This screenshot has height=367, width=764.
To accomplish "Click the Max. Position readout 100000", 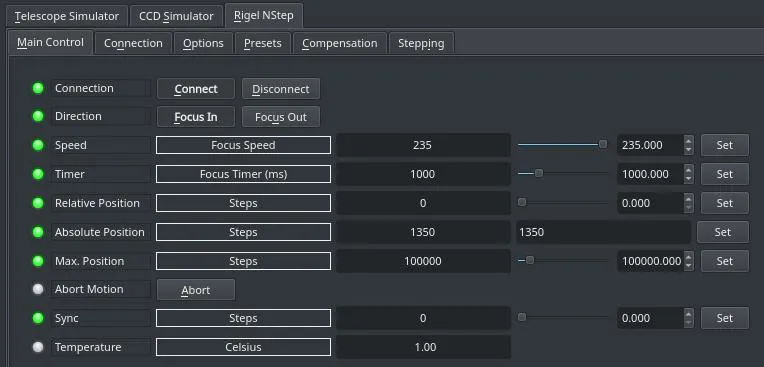I will (423, 261).
